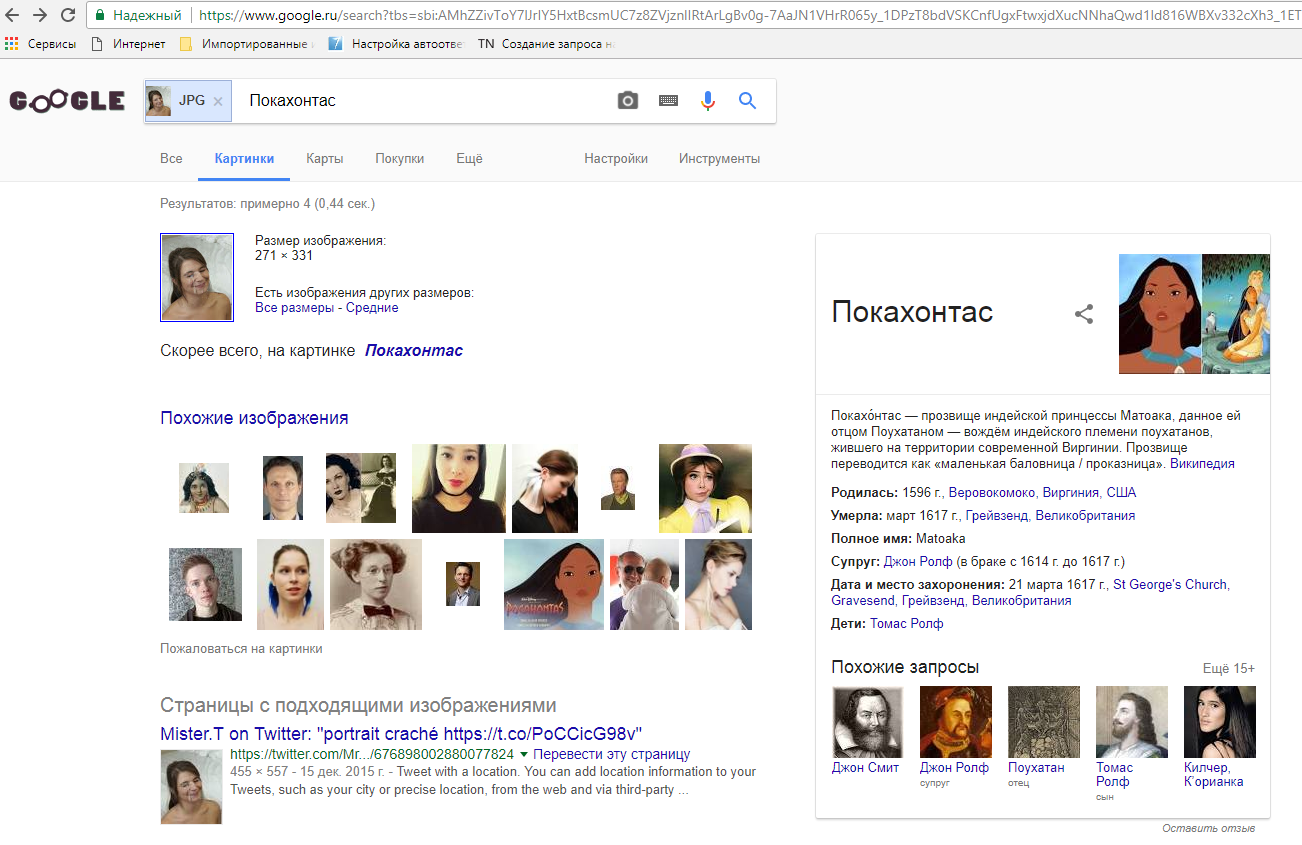Click the blue magnifier search button
The width and height of the screenshot is (1302, 845).
click(747, 101)
